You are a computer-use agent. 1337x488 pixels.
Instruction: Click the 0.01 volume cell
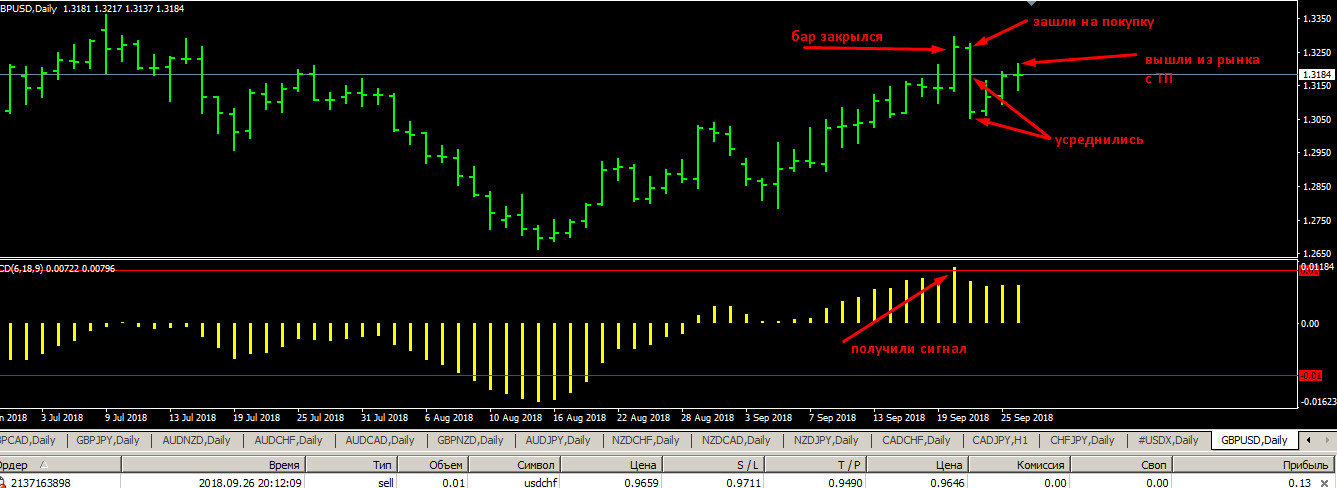pyautogui.click(x=451, y=482)
